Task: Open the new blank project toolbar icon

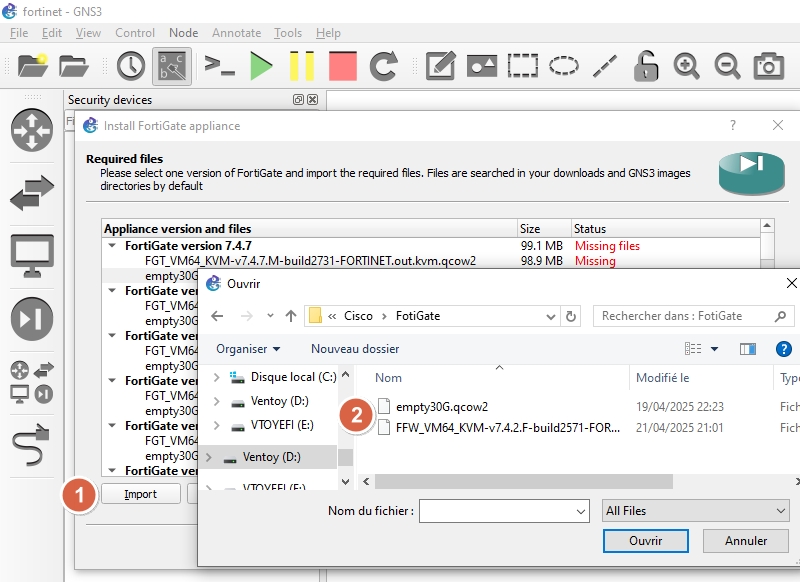Action: [33, 66]
